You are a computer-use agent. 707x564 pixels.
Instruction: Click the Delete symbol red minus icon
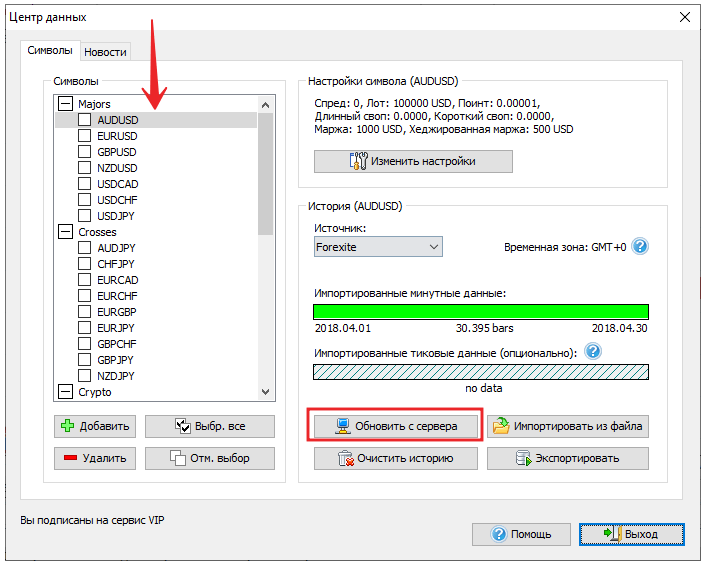(x=68, y=459)
